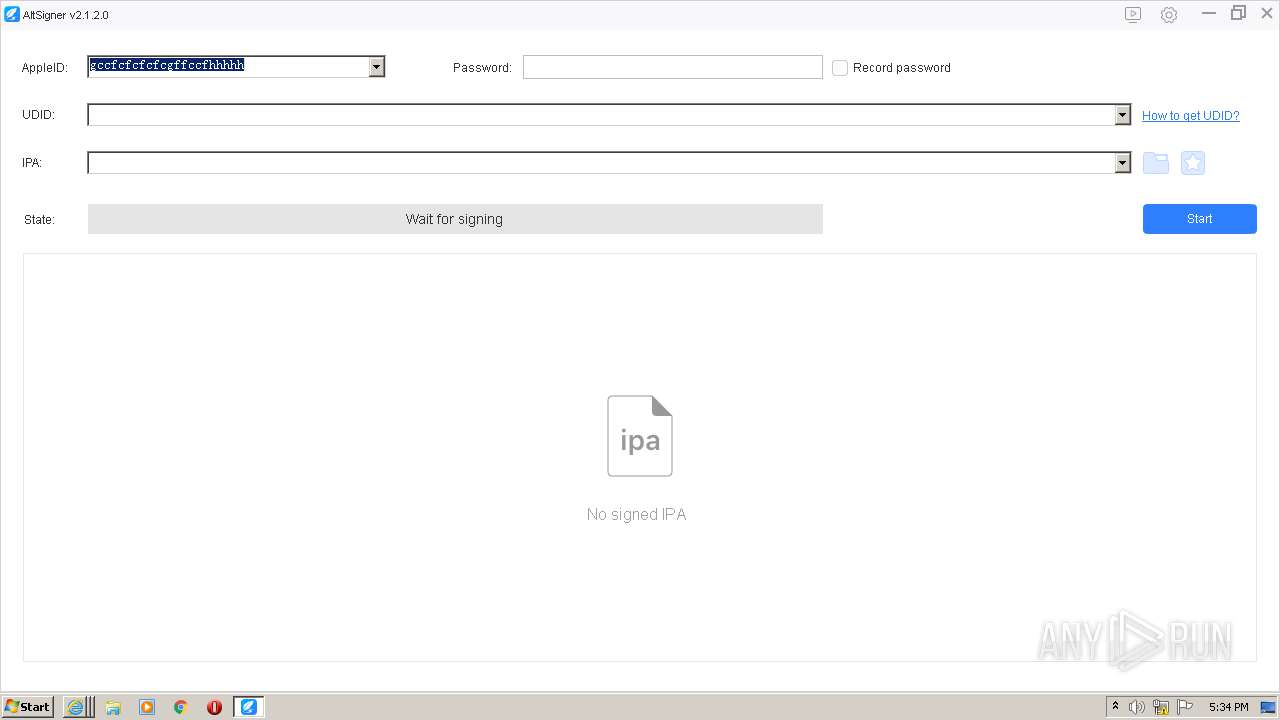Browse for IPA with the folder icon
1280x720 pixels.
pos(1156,163)
